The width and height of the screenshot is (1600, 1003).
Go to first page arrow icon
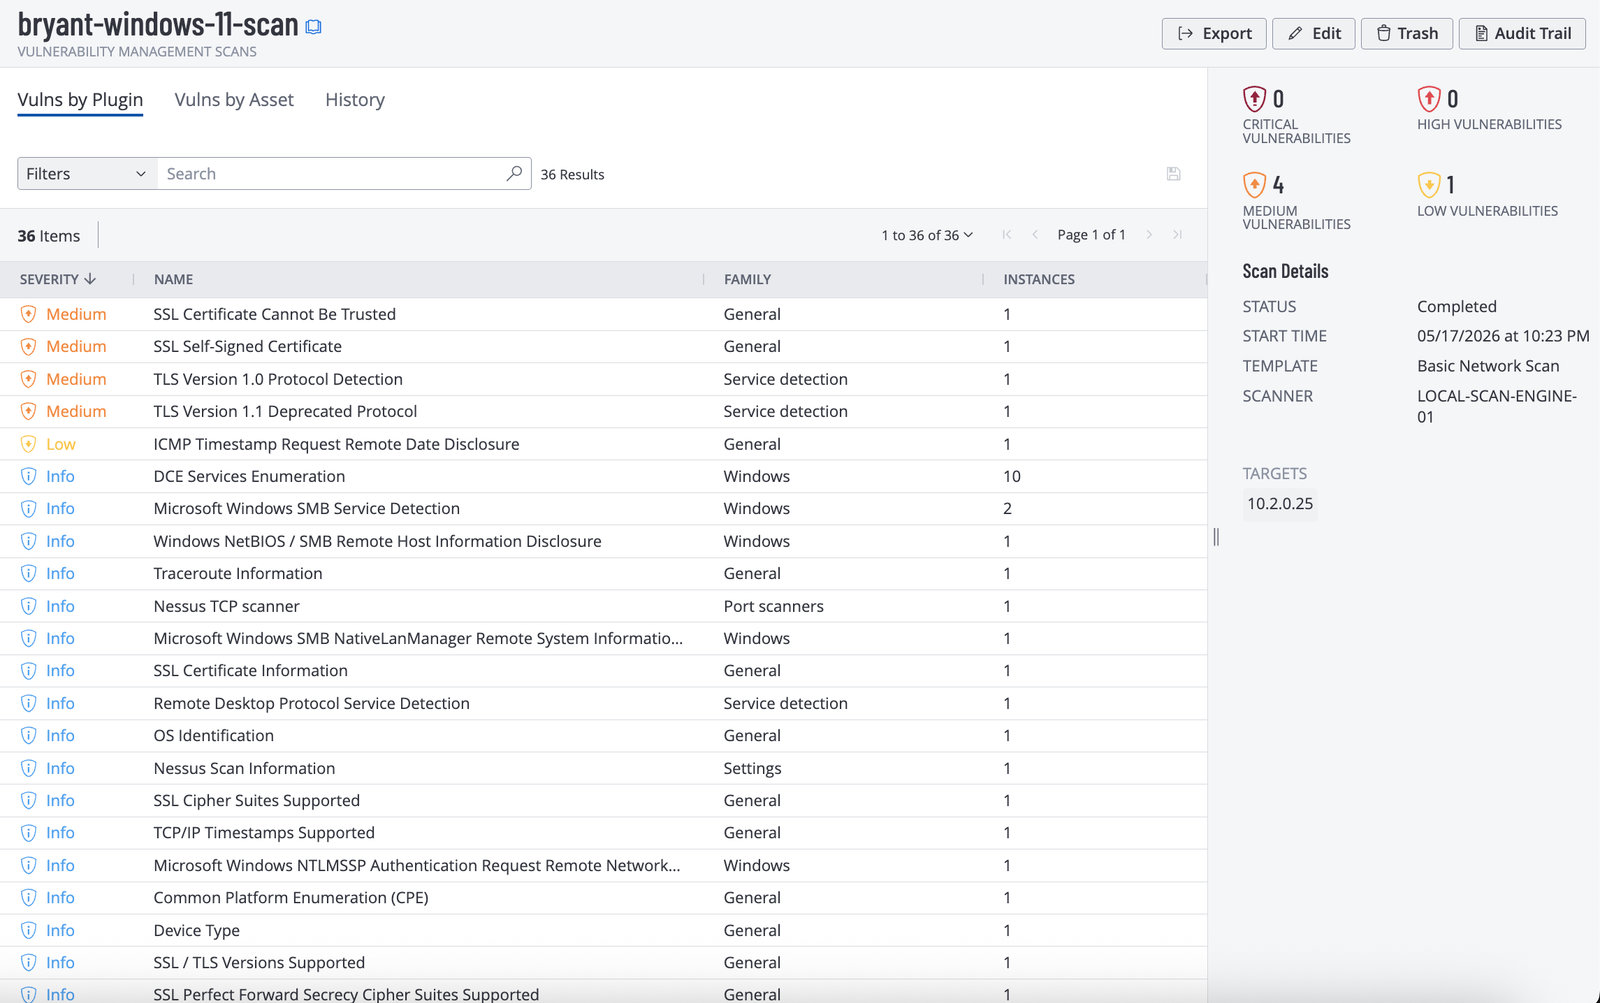pyautogui.click(x=1007, y=235)
